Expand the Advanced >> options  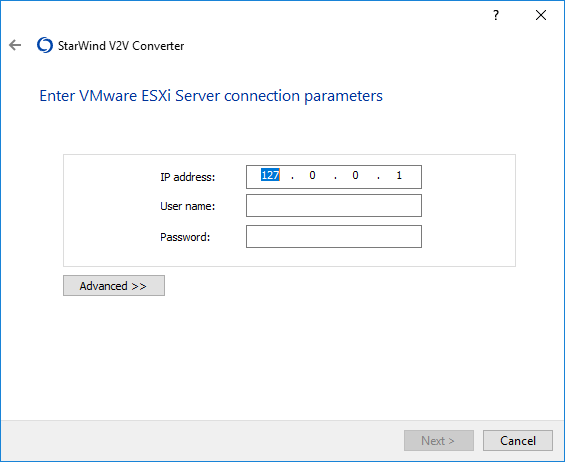coord(114,286)
